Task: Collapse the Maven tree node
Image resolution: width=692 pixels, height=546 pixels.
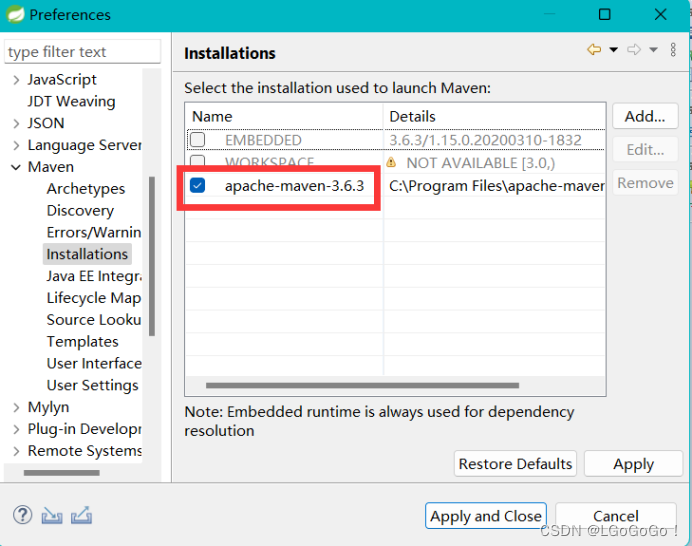Action: click(16, 167)
